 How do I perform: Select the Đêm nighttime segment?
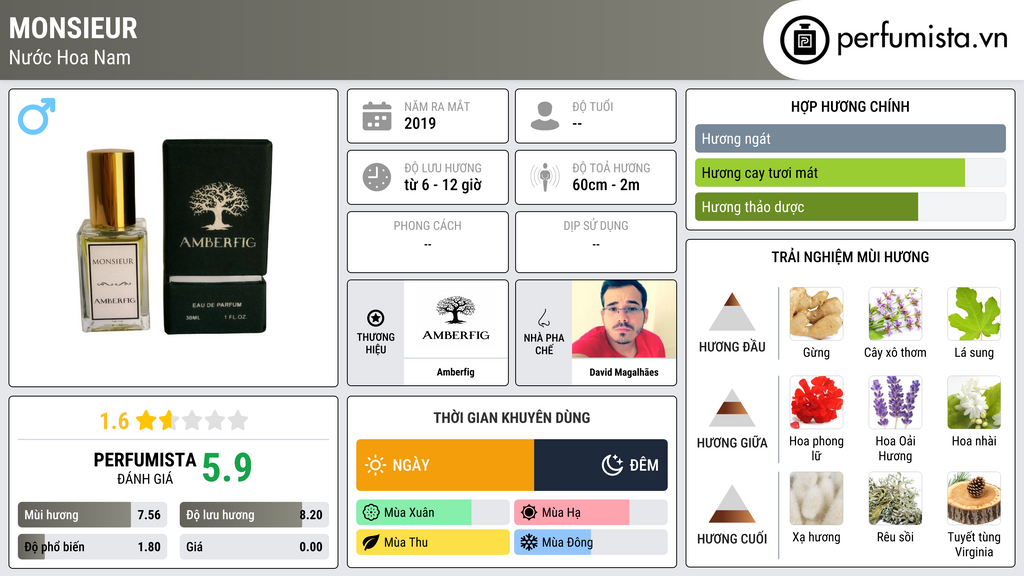[601, 465]
